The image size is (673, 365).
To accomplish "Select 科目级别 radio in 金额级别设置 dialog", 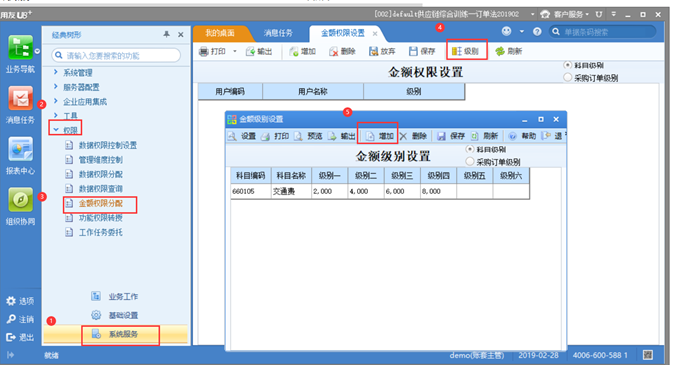I will [x=470, y=149].
